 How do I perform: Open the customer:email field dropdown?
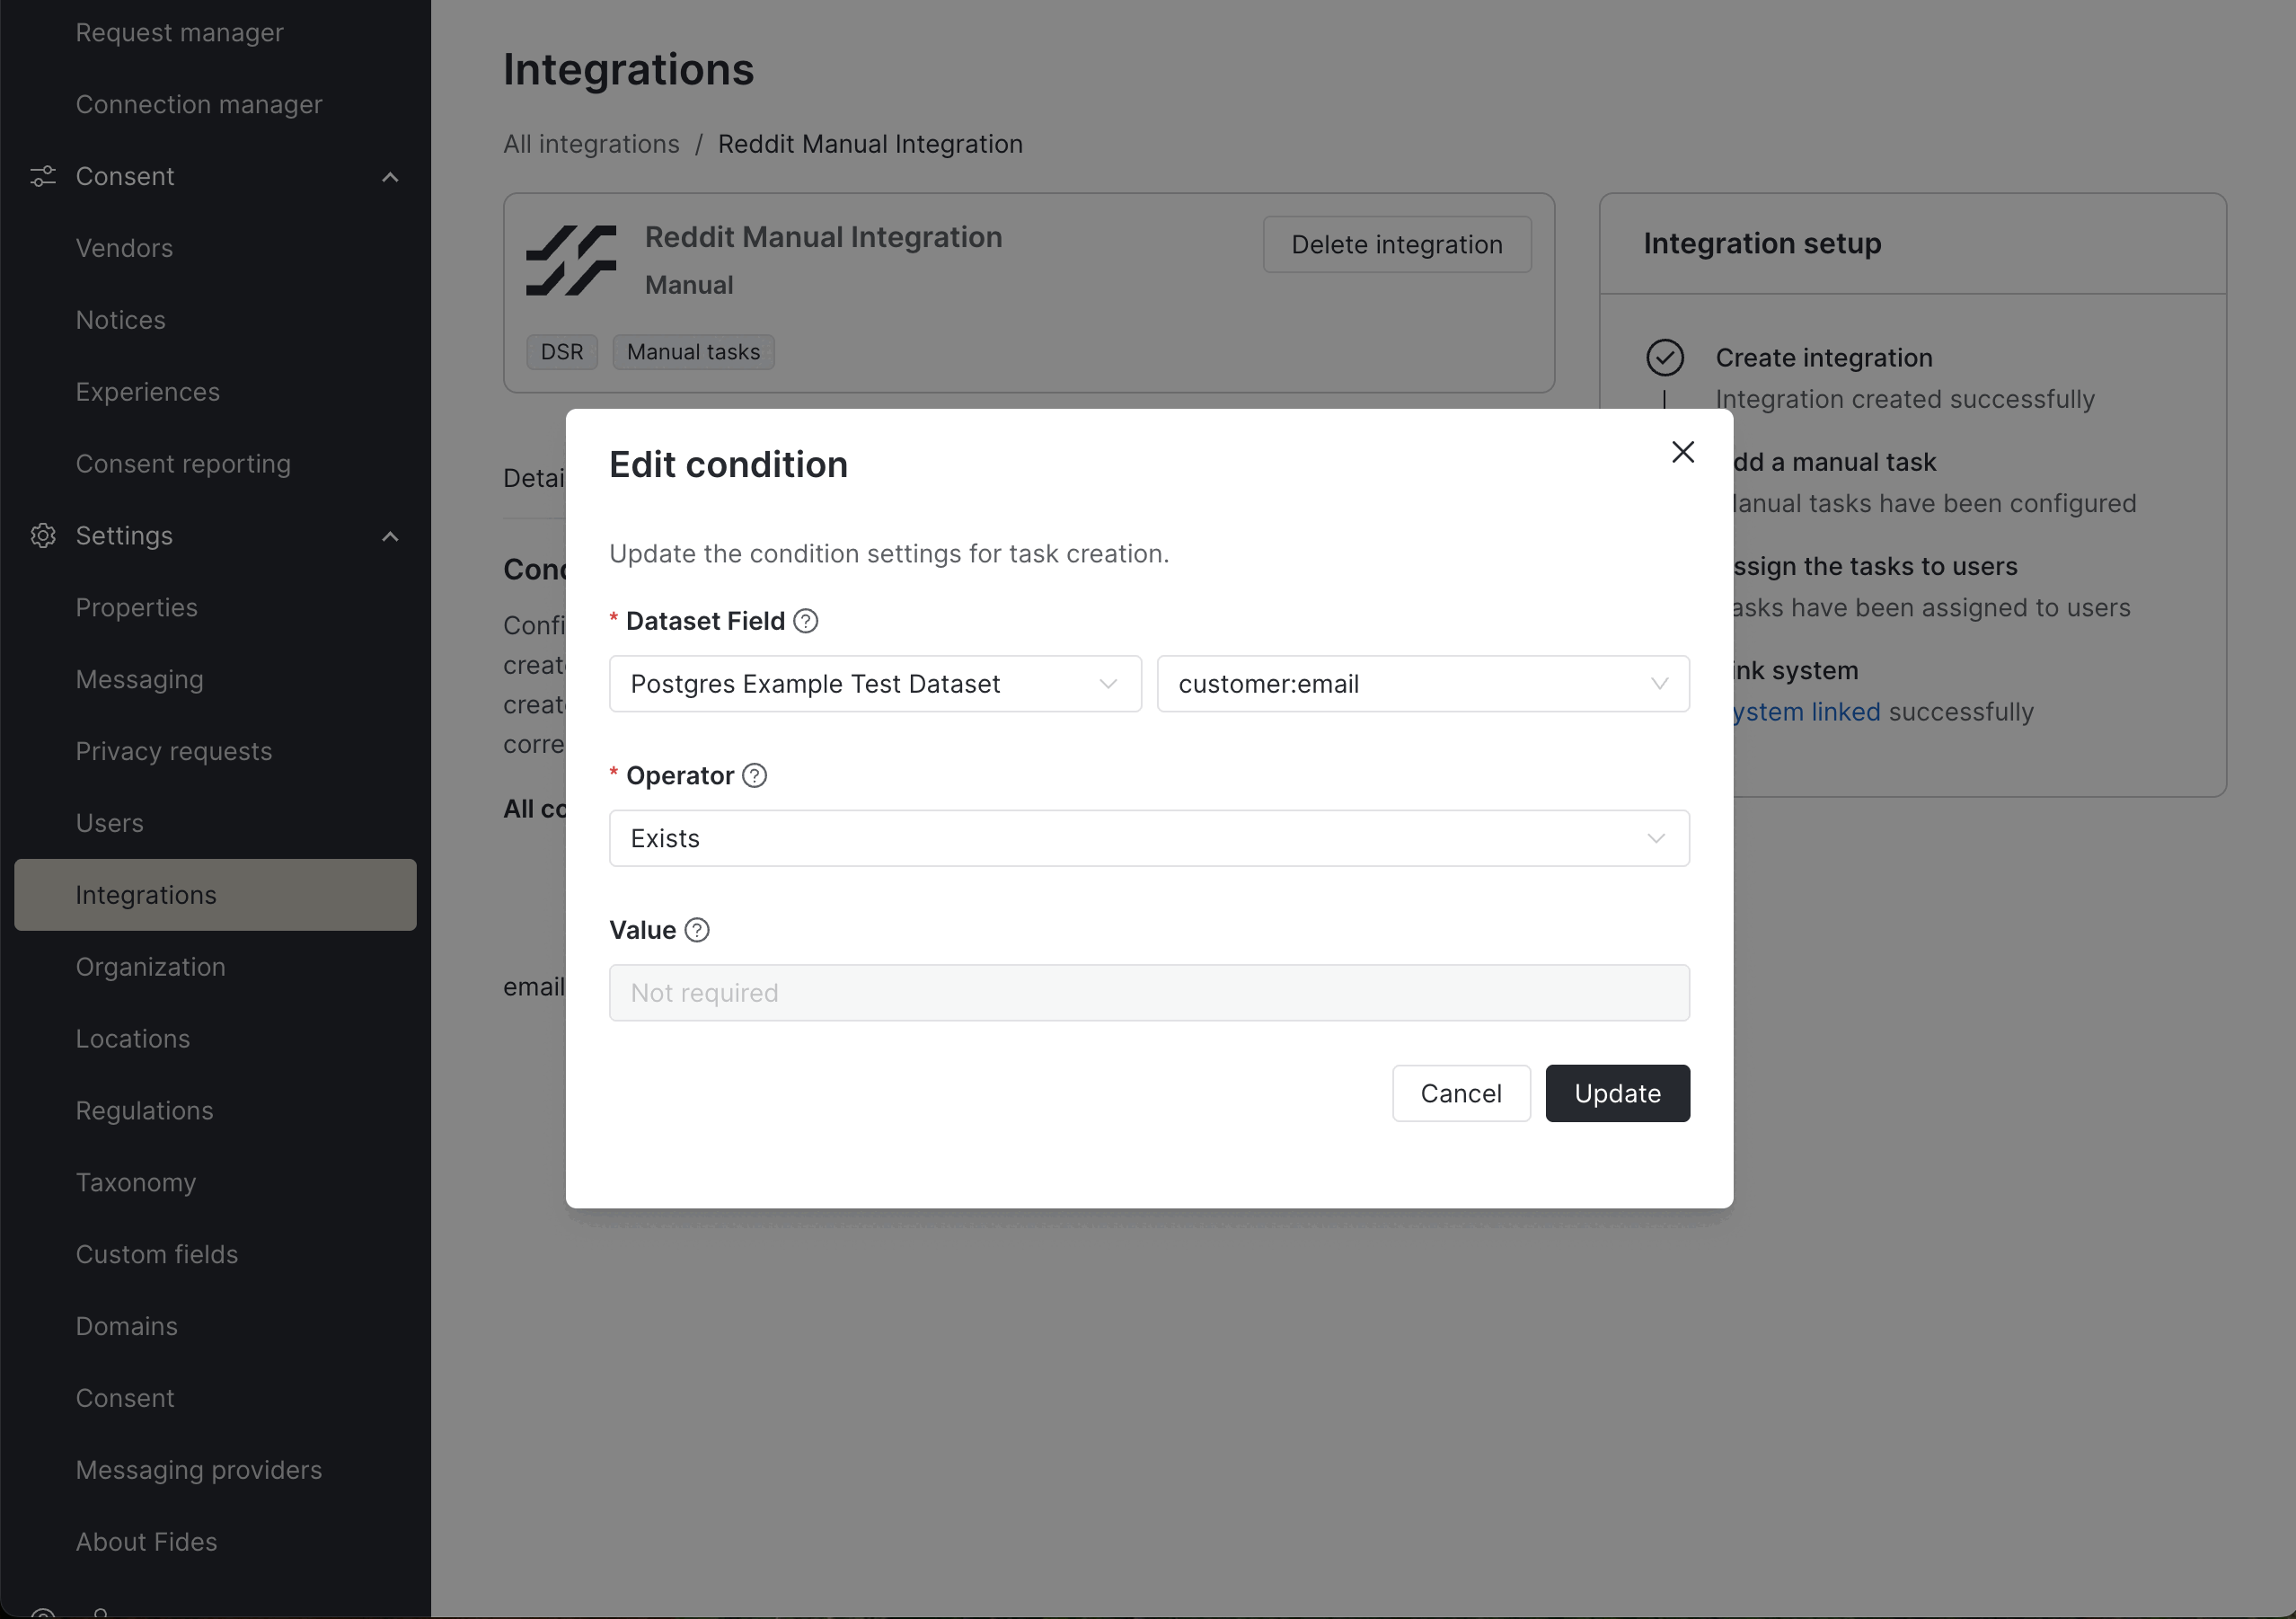pyautogui.click(x=1422, y=684)
